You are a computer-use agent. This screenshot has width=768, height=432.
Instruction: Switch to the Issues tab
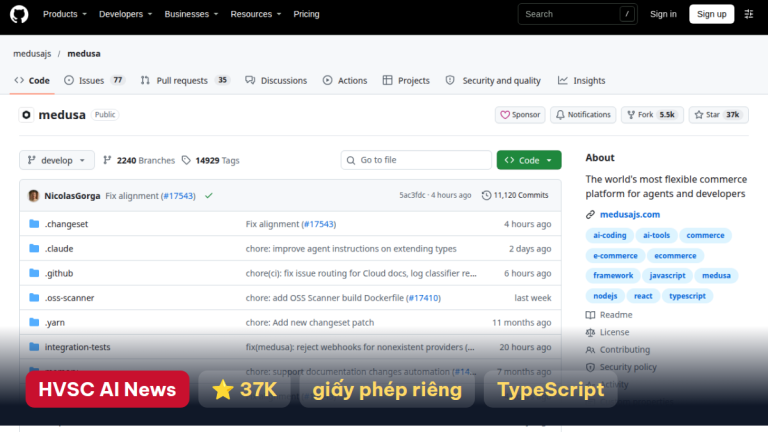click(95, 80)
